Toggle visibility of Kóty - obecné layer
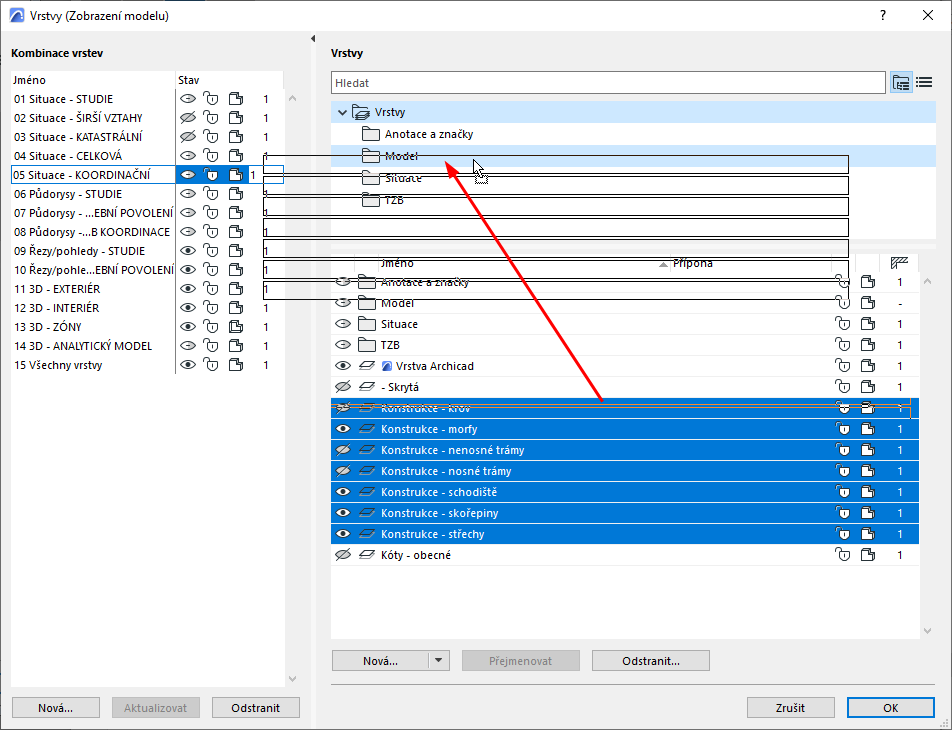 pos(343,554)
